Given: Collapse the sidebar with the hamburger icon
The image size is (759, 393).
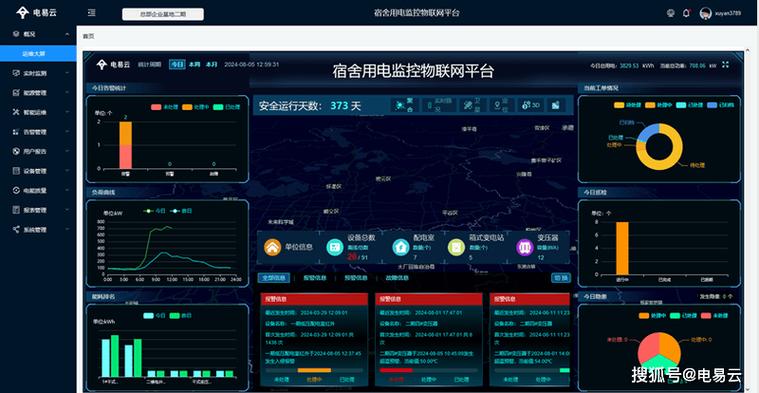Looking at the screenshot, I should (x=91, y=13).
